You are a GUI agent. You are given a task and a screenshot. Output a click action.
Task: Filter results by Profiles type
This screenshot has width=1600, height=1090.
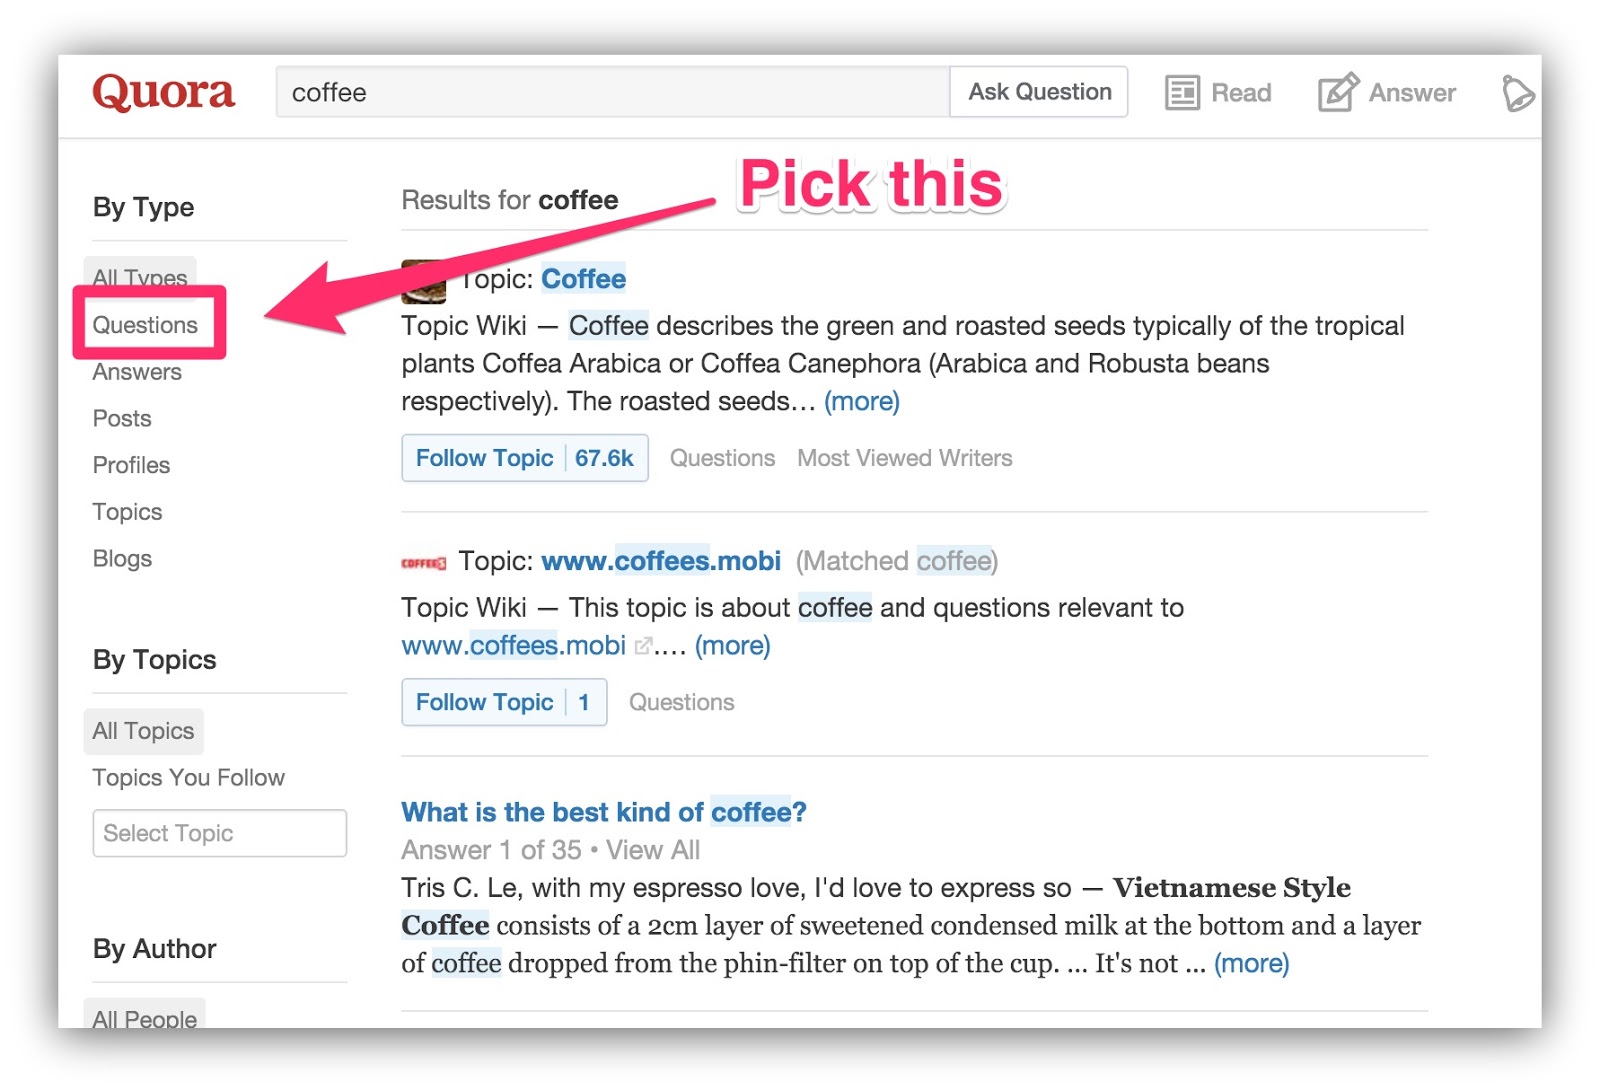pyautogui.click(x=131, y=465)
